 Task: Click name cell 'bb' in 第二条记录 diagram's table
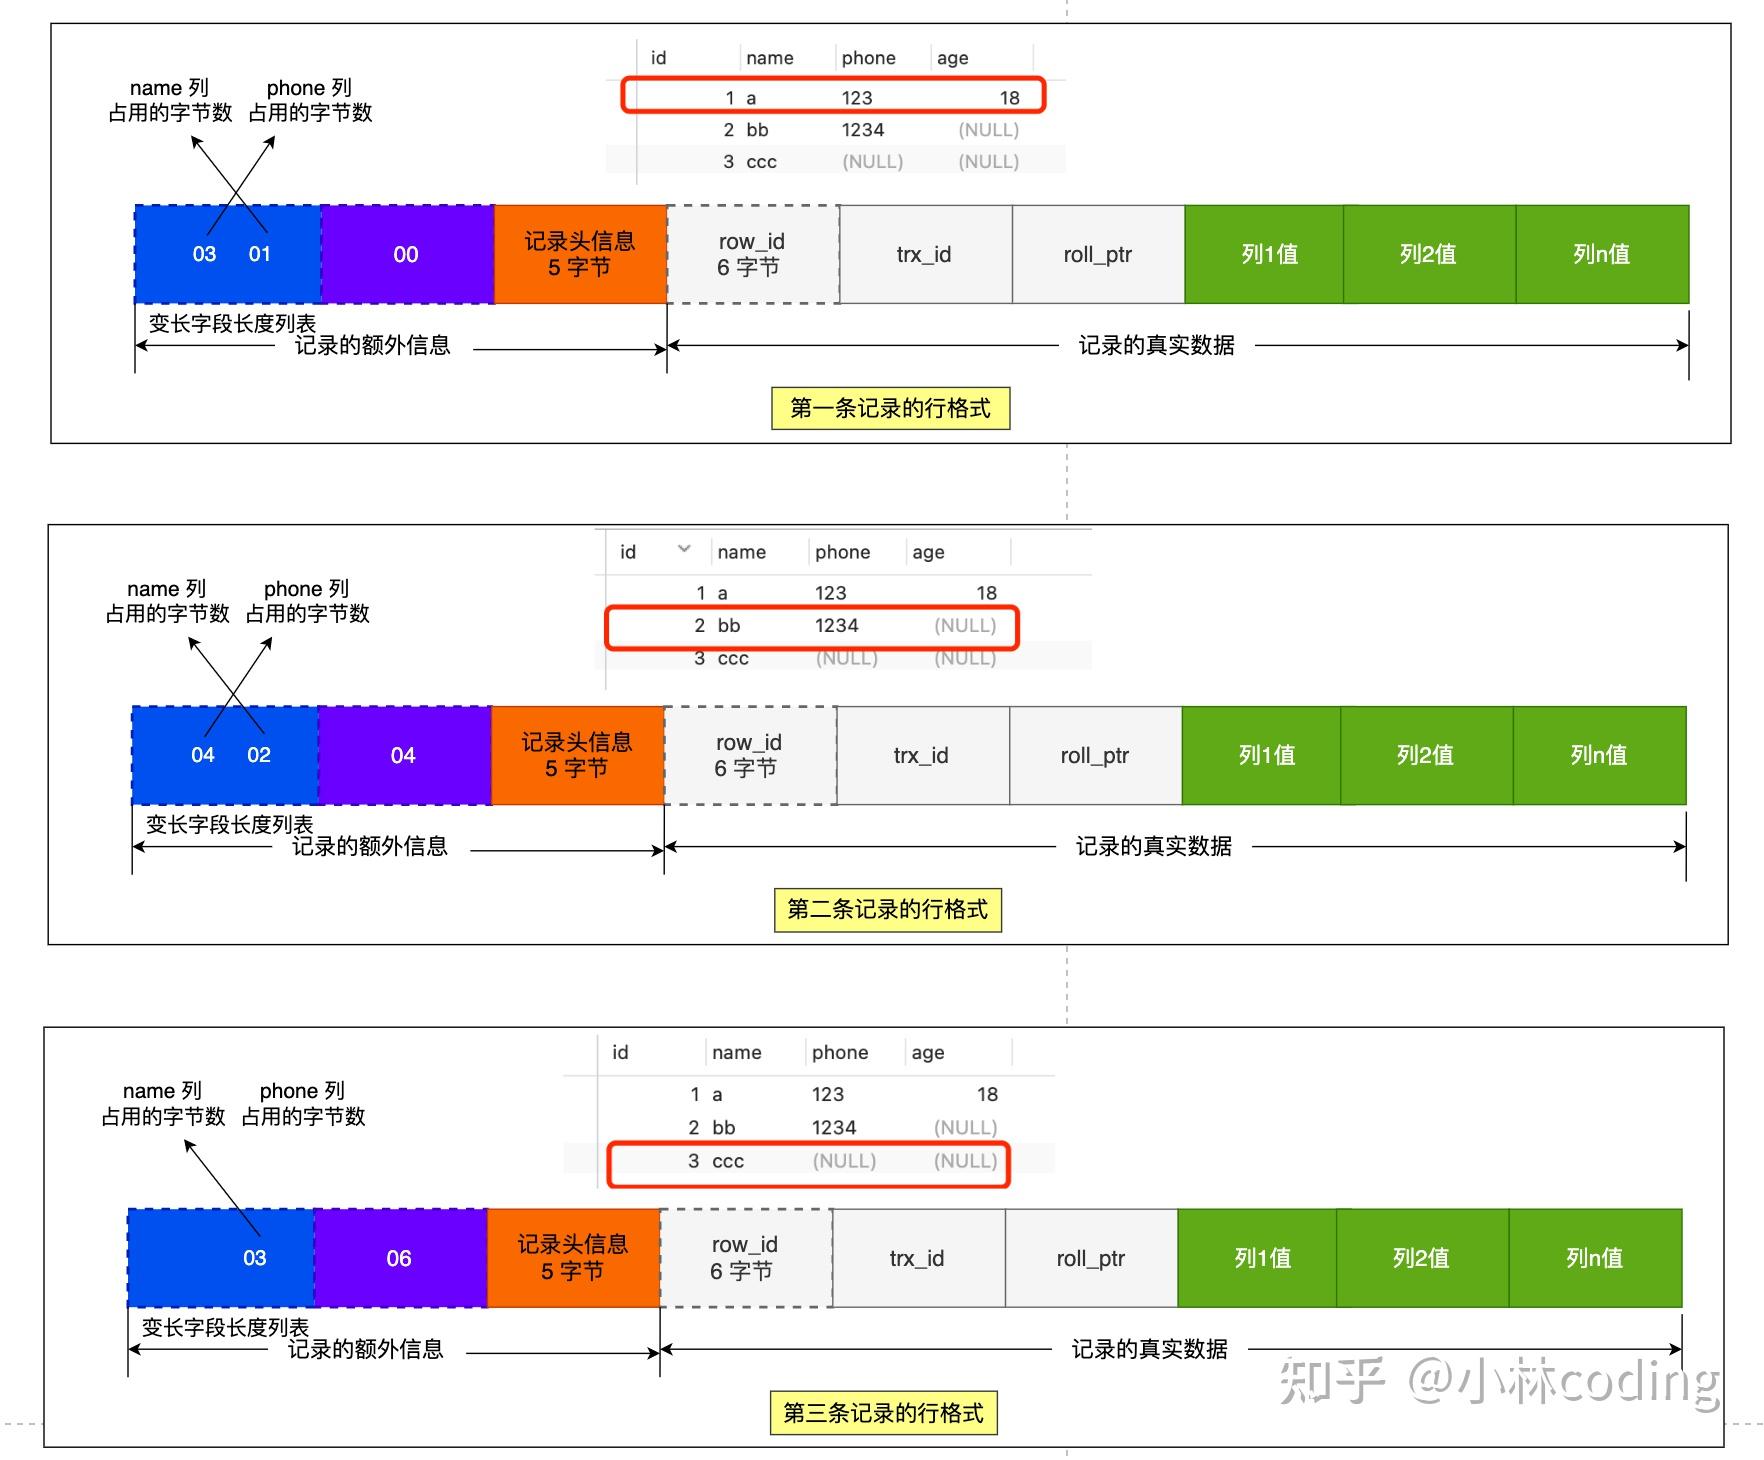click(729, 626)
